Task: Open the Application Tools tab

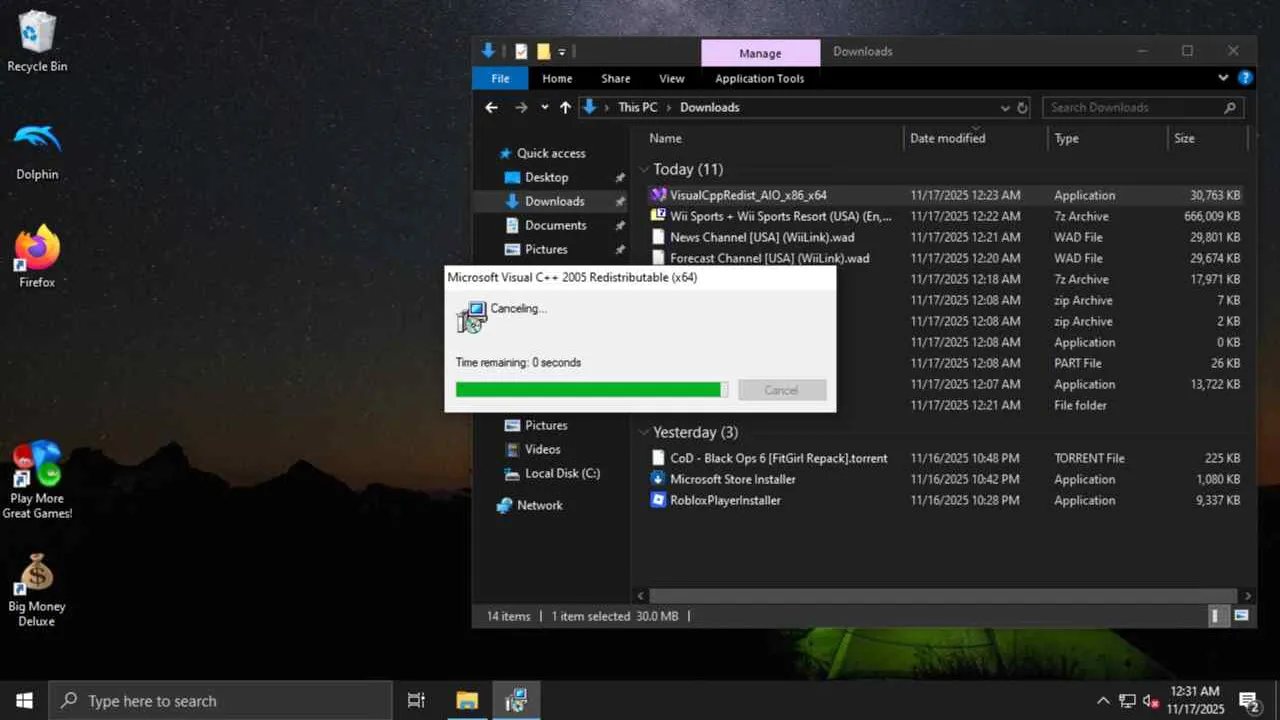Action: 760,78
